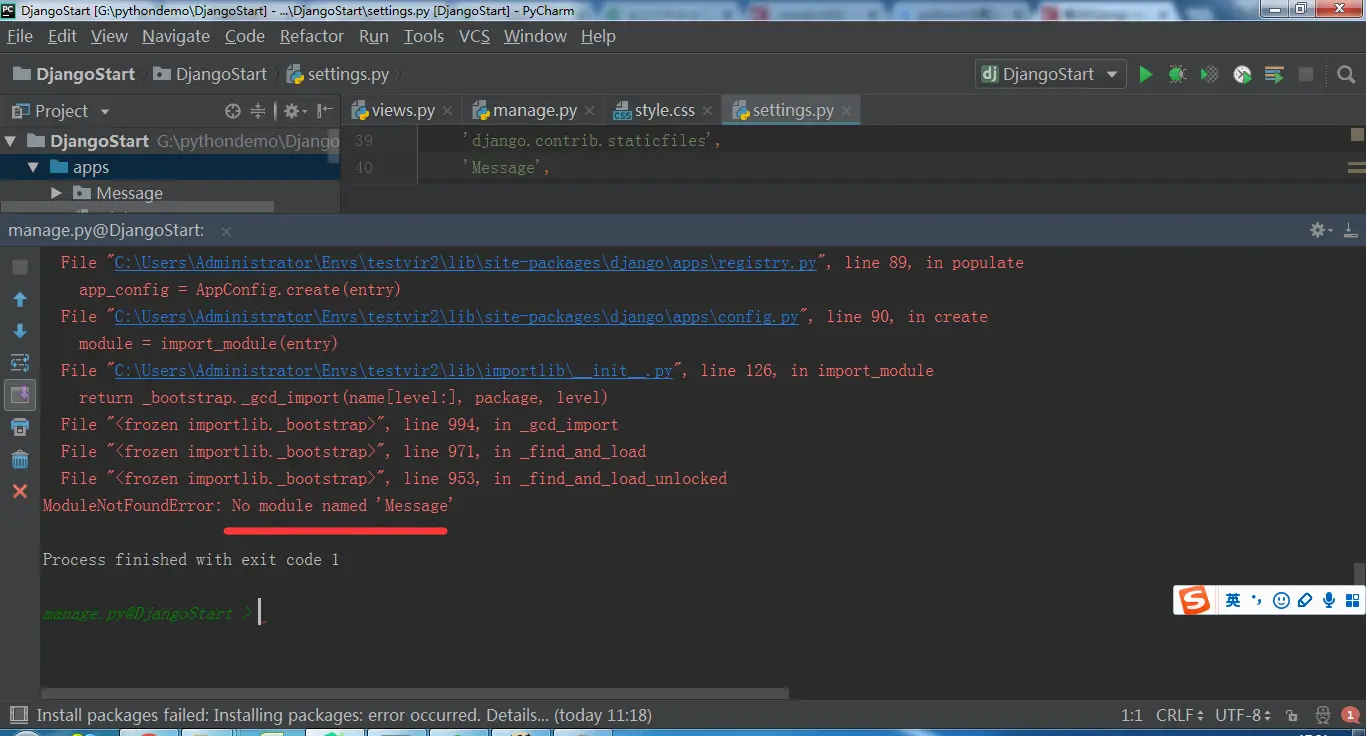Run the DjangoStart configuration with green play button
The width and height of the screenshot is (1366, 736).
[x=1146, y=74]
